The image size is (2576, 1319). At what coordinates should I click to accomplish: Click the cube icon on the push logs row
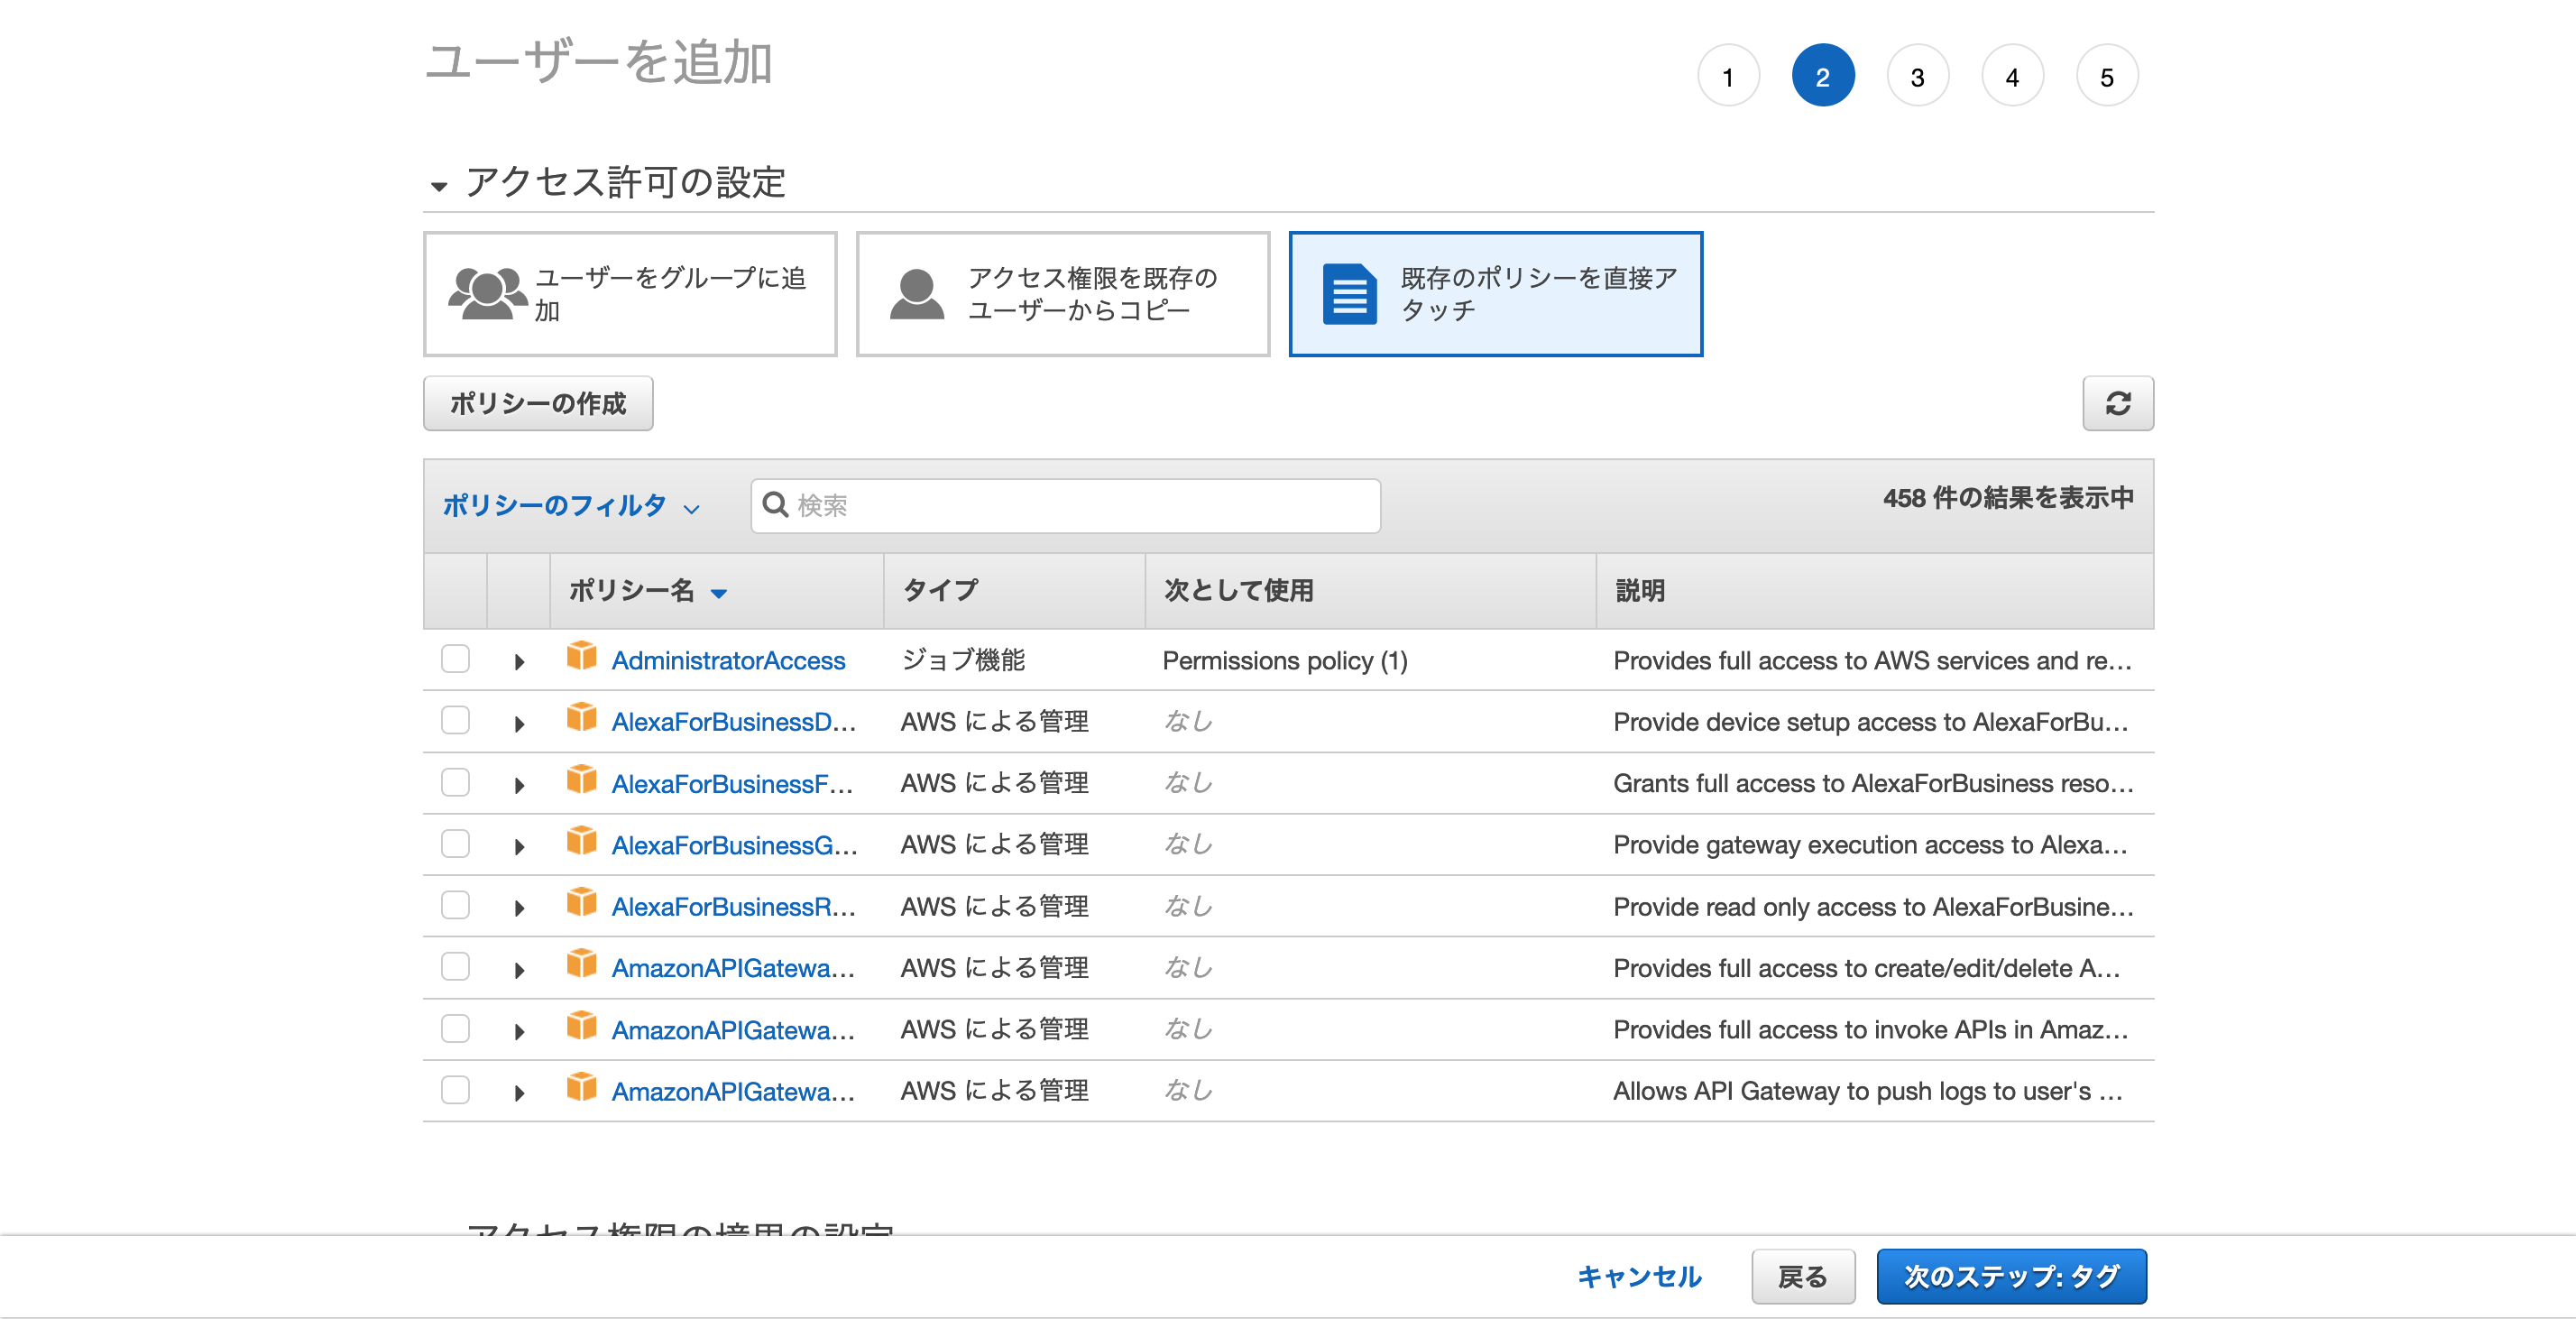pos(581,1088)
